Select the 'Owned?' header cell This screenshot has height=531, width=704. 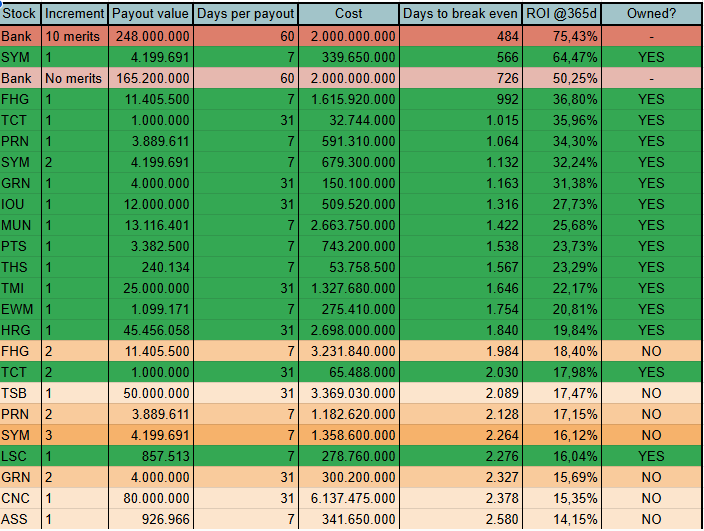pyautogui.click(x=651, y=13)
